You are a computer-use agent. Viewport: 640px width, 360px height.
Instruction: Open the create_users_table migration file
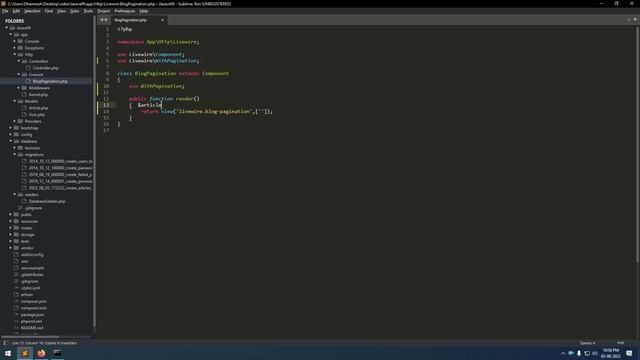[60, 161]
